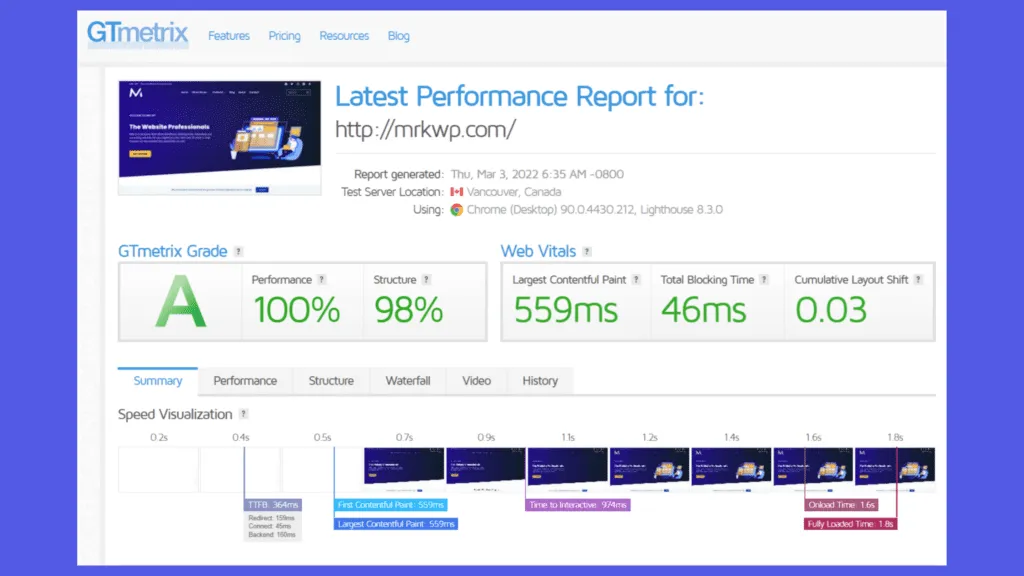Open the Pricing page
The image size is (1024, 576).
284,36
